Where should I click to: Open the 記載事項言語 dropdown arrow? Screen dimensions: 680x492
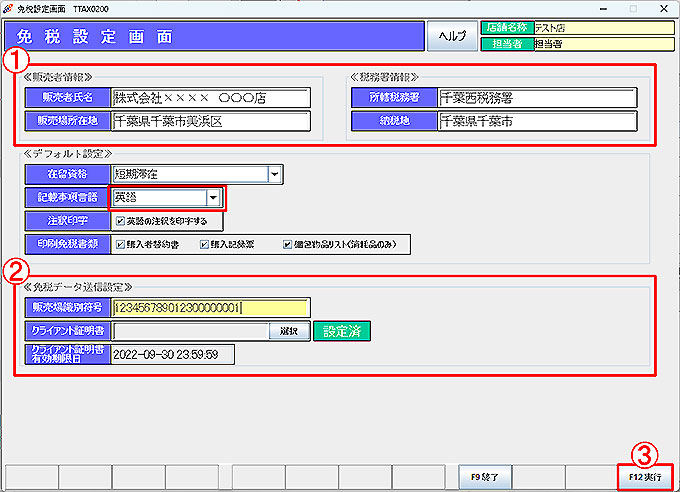(x=213, y=198)
